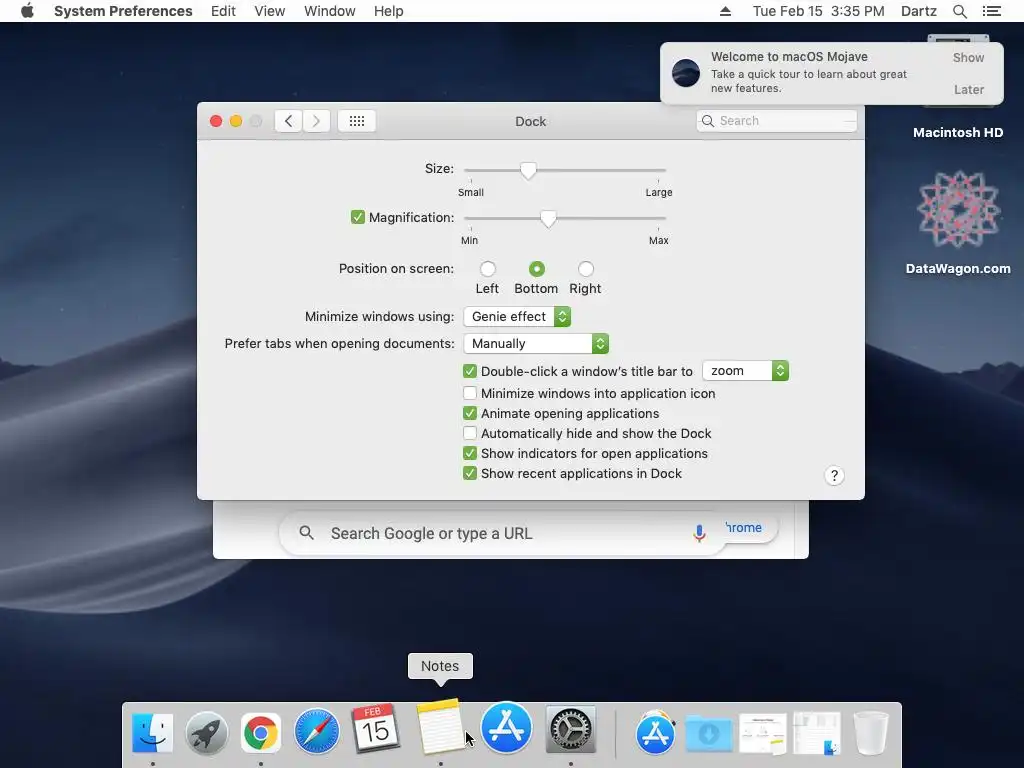Image resolution: width=1024 pixels, height=768 pixels.
Task: Click Chrome's Search Google or type a URL box
Action: tap(502, 534)
